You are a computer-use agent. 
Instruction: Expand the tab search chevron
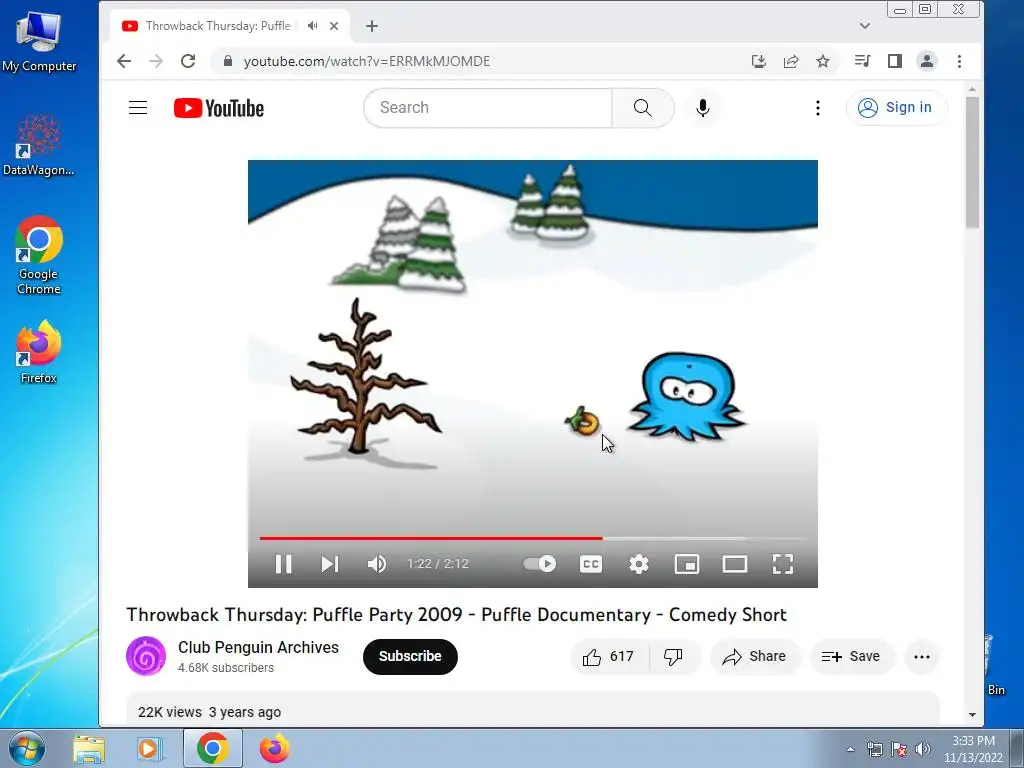click(x=865, y=26)
